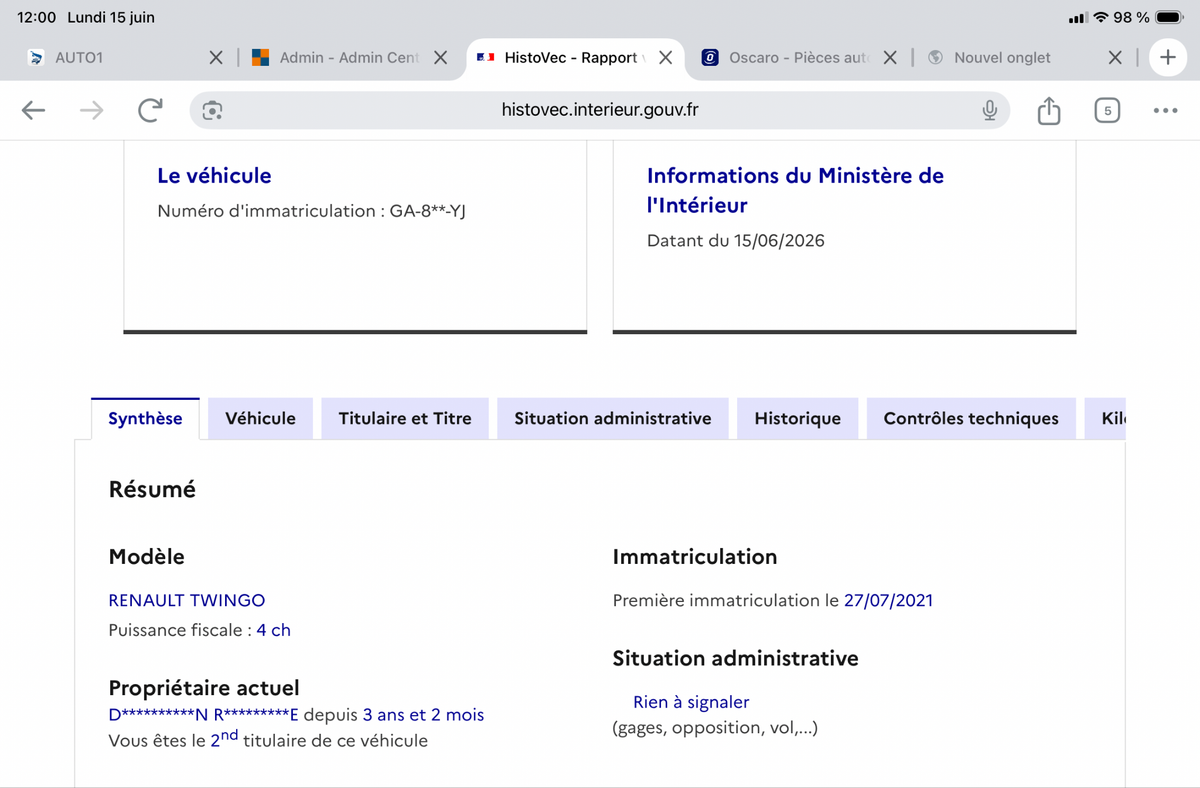The image size is (1200, 788).
Task: Tap the Lens camera search icon
Action: pos(212,111)
